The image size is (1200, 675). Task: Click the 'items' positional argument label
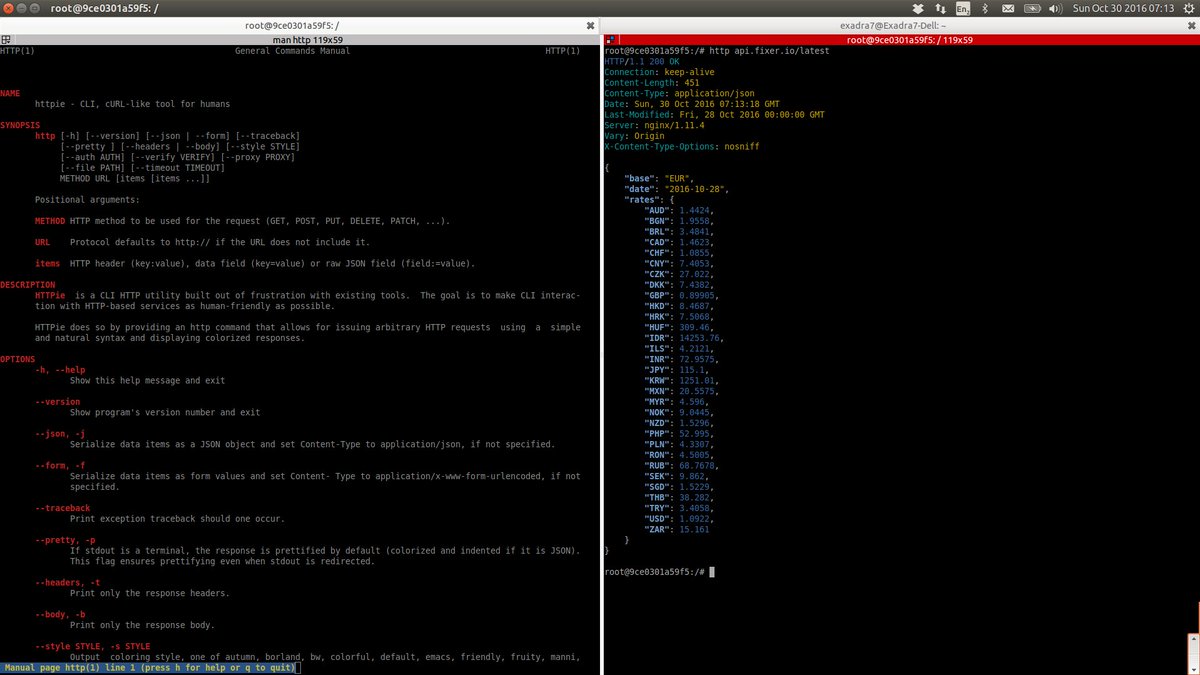[47, 264]
